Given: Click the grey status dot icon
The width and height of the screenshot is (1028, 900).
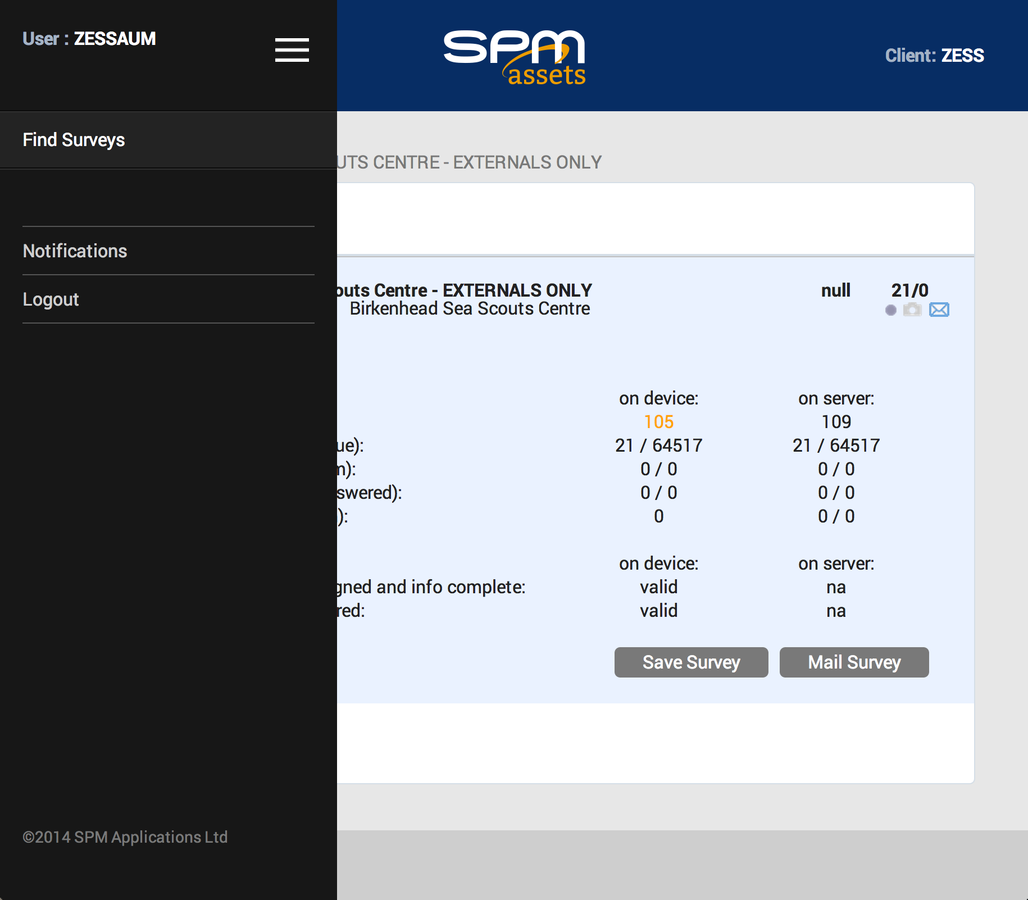Looking at the screenshot, I should tap(890, 310).
